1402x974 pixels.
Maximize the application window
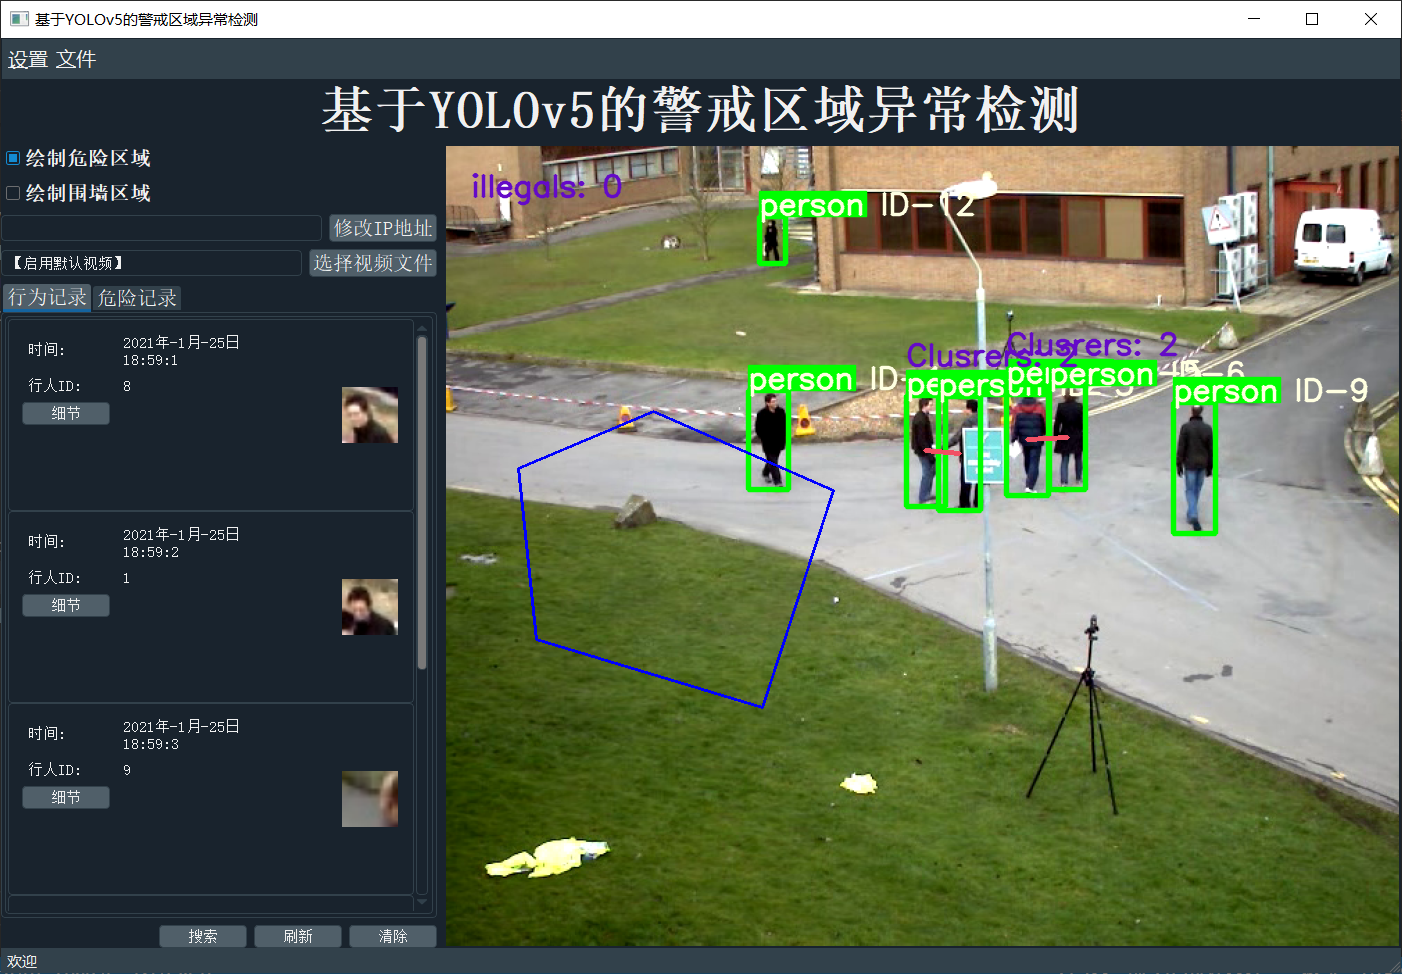1312,19
